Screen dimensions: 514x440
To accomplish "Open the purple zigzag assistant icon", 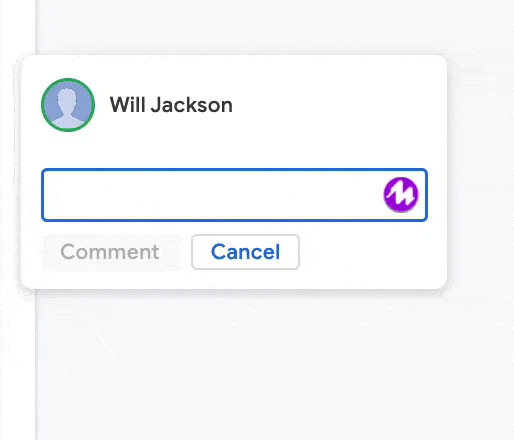I will click(401, 195).
